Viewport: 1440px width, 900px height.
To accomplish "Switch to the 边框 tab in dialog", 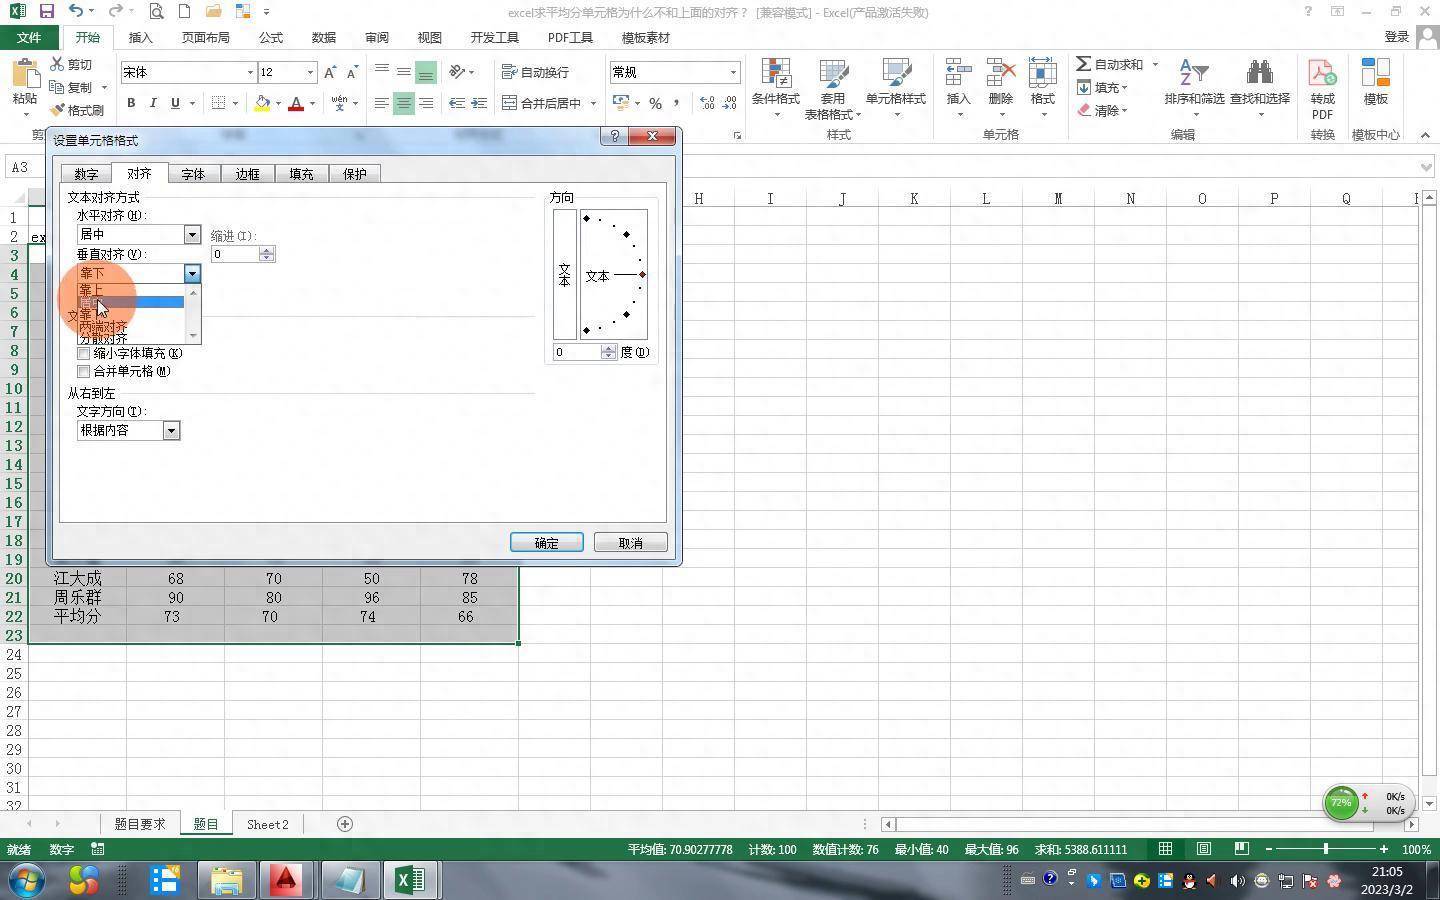I will click(247, 174).
